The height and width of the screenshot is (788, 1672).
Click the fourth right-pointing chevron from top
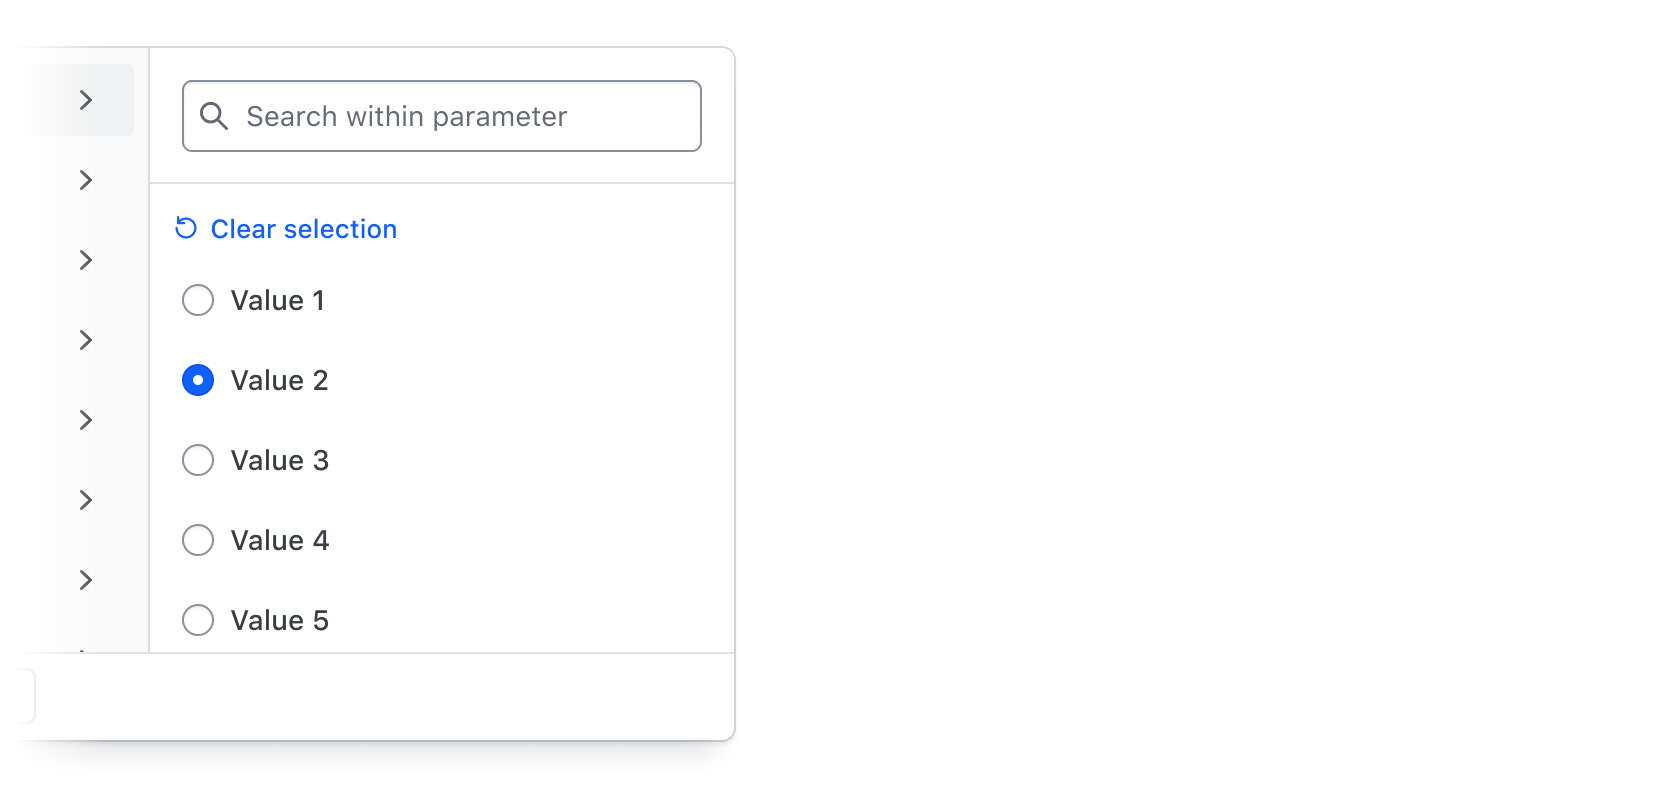click(86, 340)
